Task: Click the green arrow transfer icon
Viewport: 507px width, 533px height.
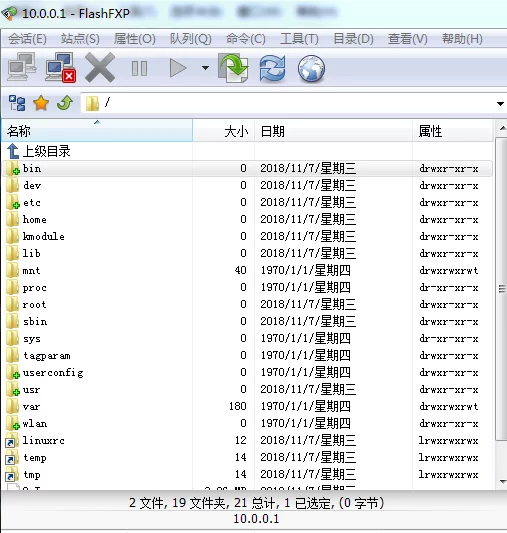Action: click(233, 68)
